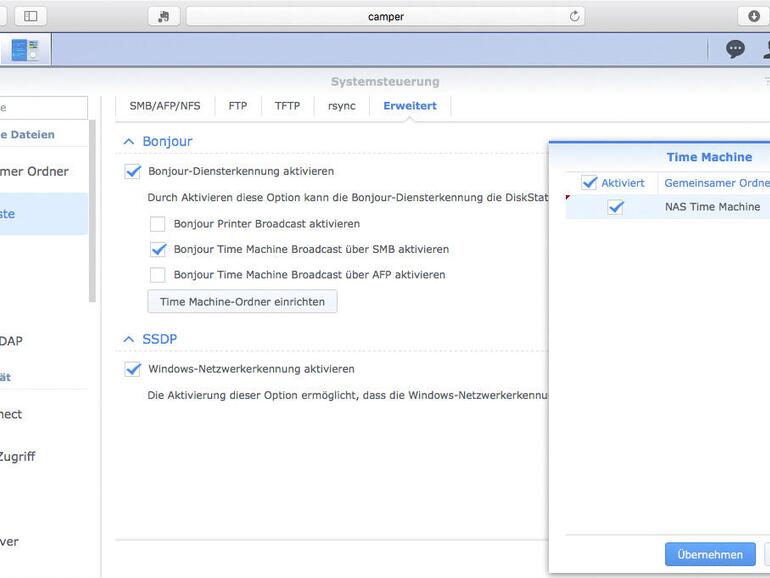The height and width of the screenshot is (578, 770).
Task: Enable Time Machine Broadcast über AFP
Action: [158, 275]
